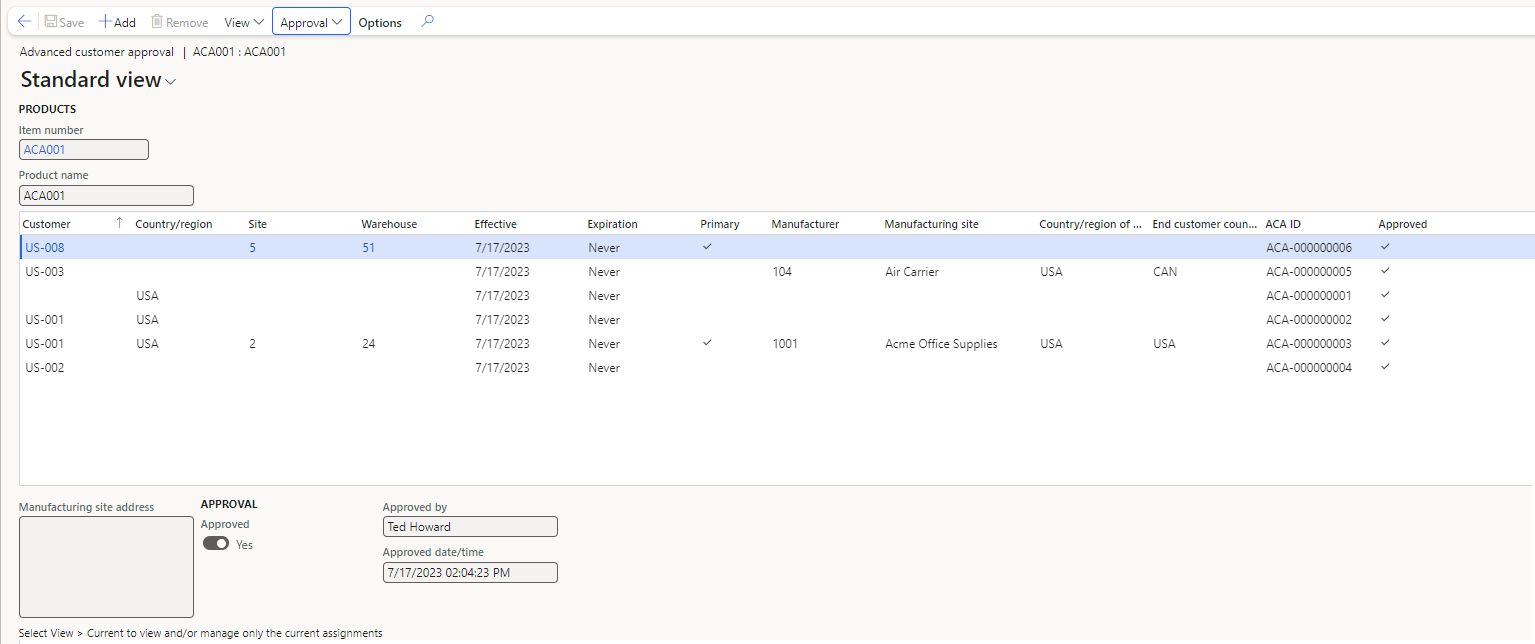Open the Approval dropdown menu

coord(311,21)
